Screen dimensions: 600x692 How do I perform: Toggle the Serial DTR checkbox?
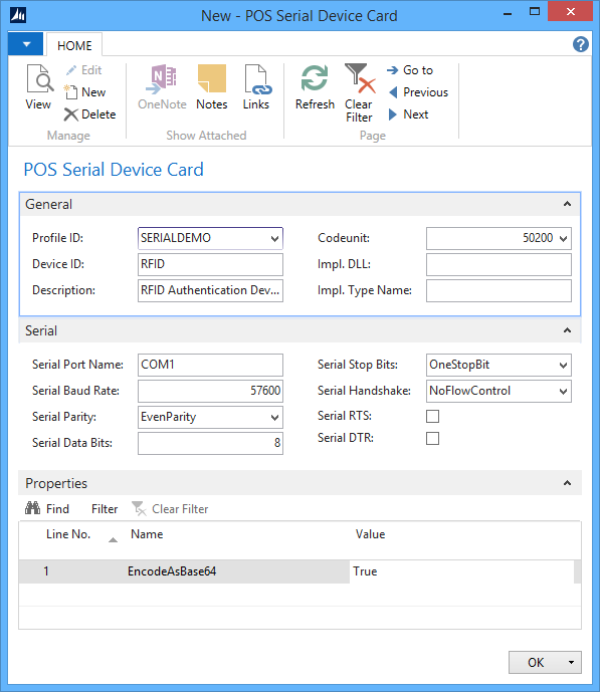pos(433,438)
